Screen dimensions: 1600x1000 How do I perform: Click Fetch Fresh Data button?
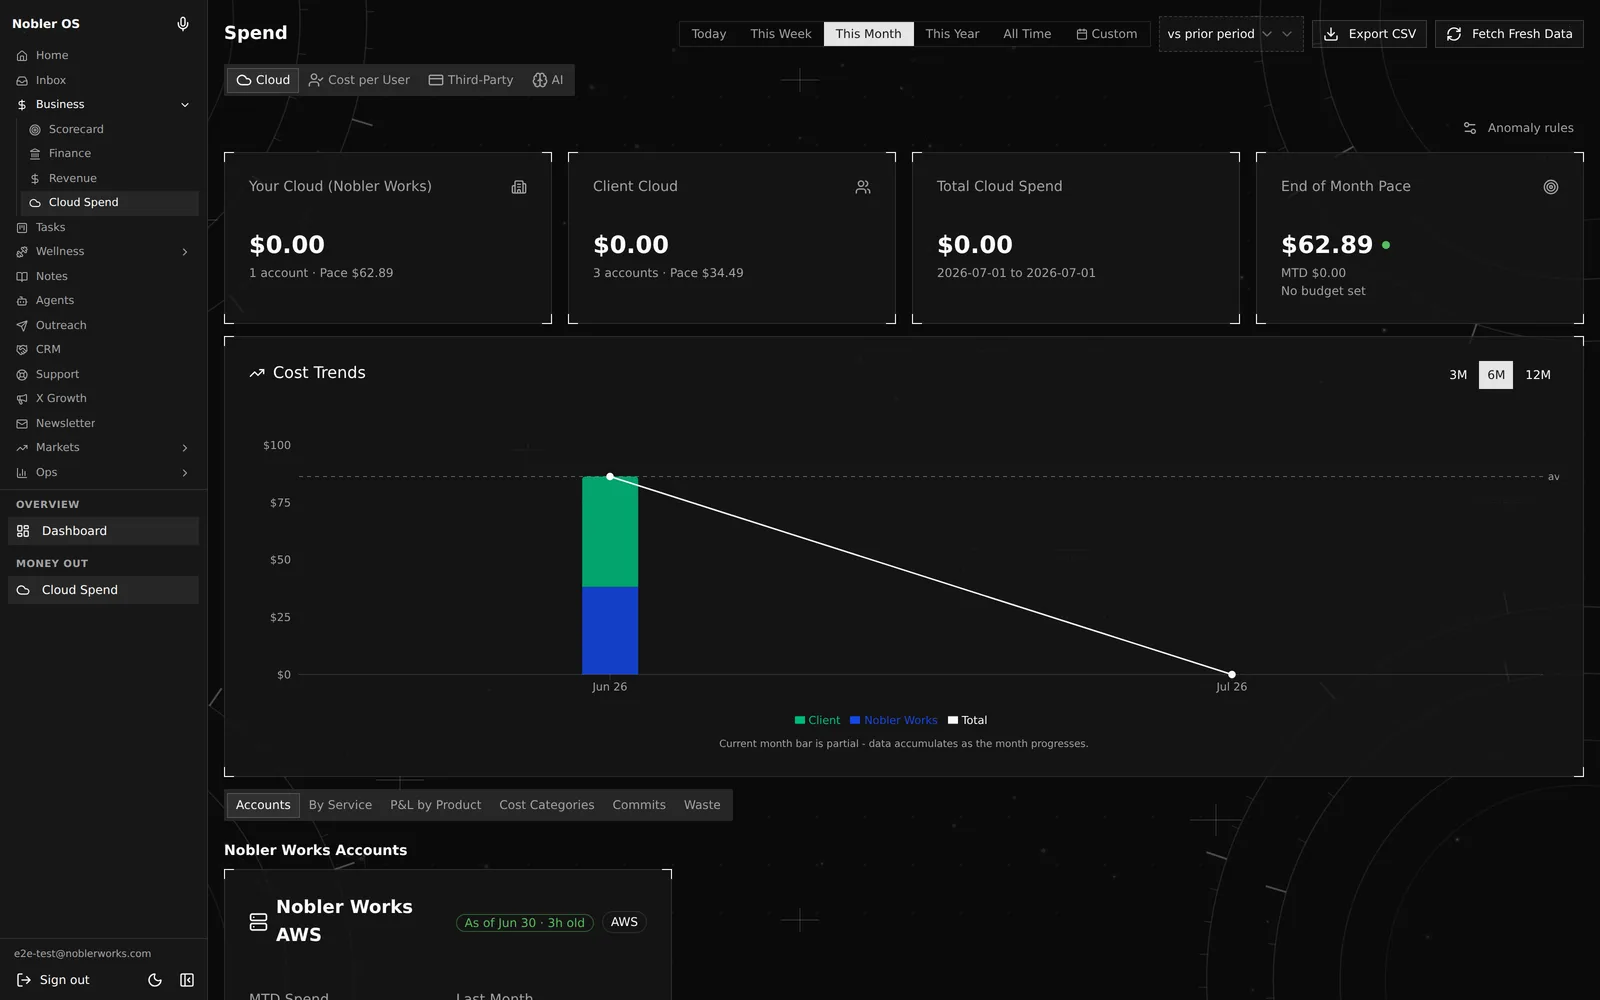[x=1509, y=34]
